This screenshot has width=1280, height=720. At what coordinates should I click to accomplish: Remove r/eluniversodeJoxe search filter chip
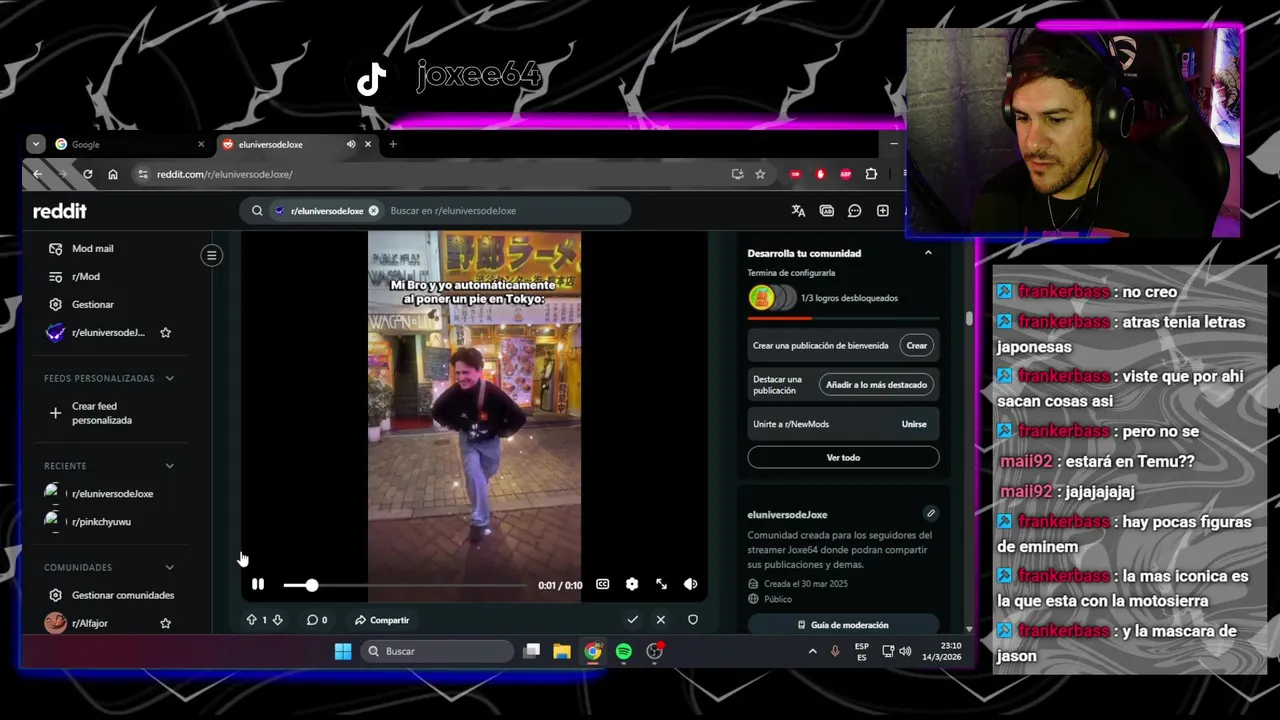[373, 211]
